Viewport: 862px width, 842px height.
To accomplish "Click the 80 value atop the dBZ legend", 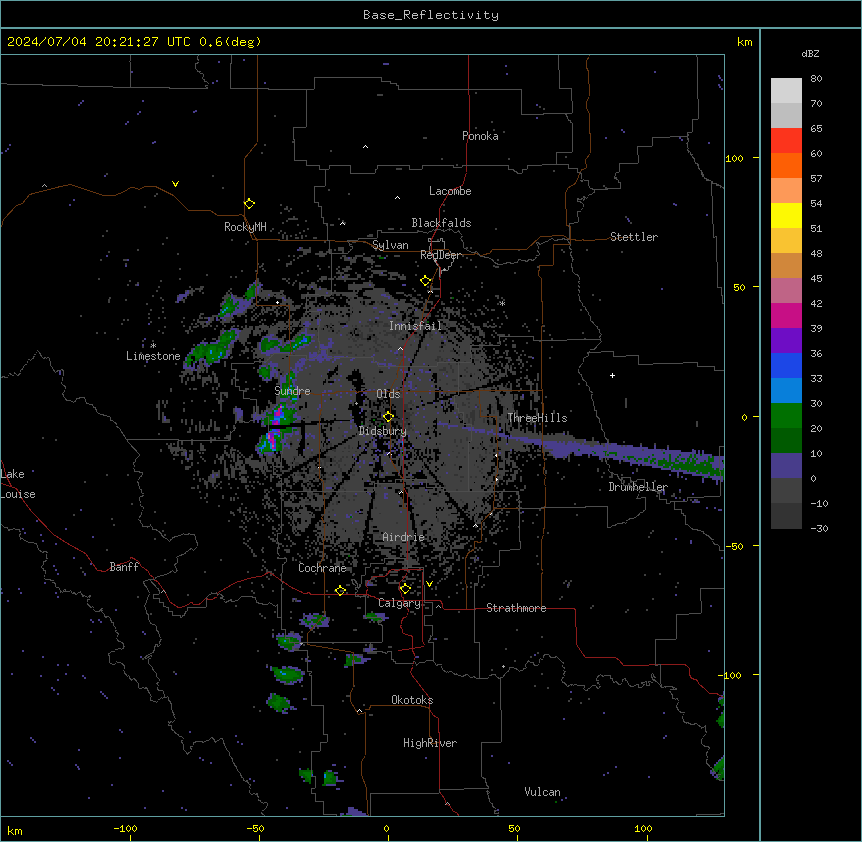I will tap(816, 79).
